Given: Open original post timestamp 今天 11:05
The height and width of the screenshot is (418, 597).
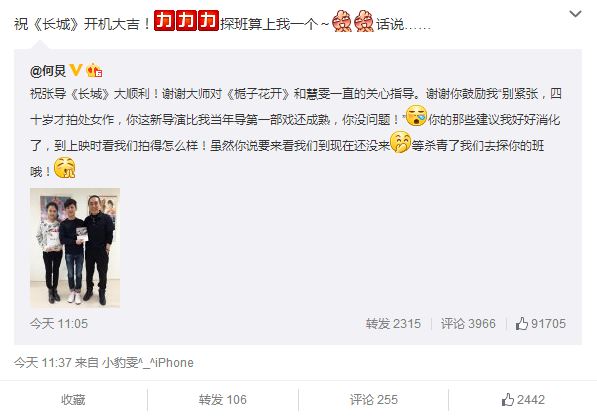Looking at the screenshot, I should (59, 324).
